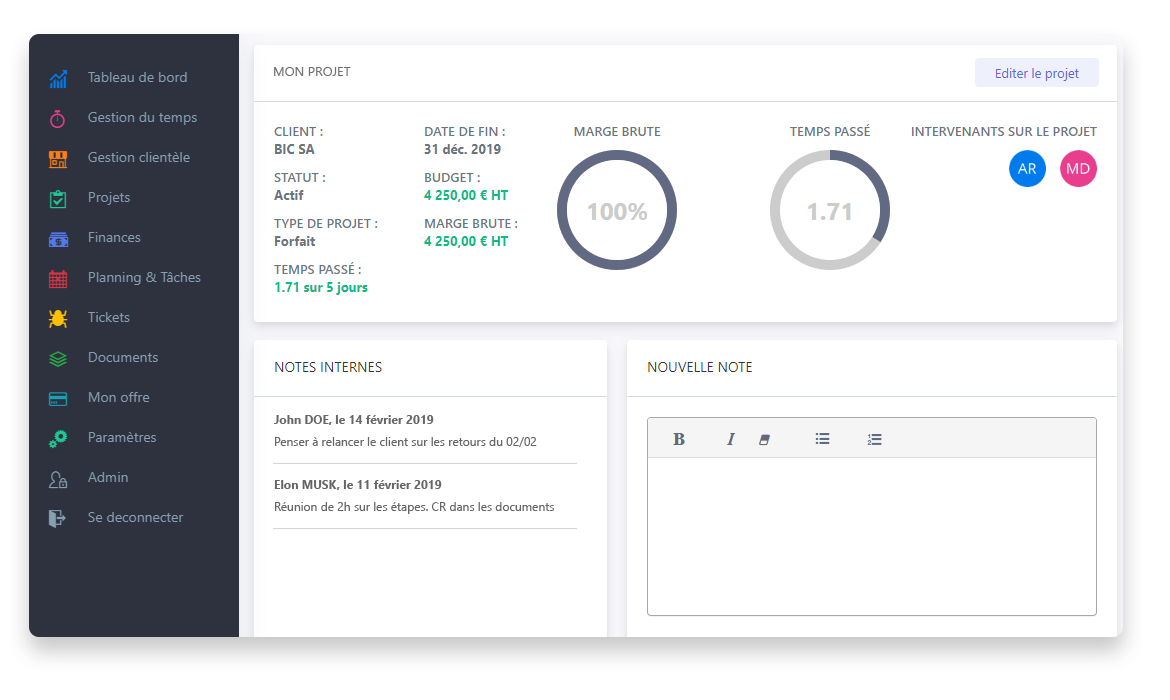This screenshot has width=1170, height=700.
Task: Click the MON PROJET card title
Action: (x=312, y=72)
